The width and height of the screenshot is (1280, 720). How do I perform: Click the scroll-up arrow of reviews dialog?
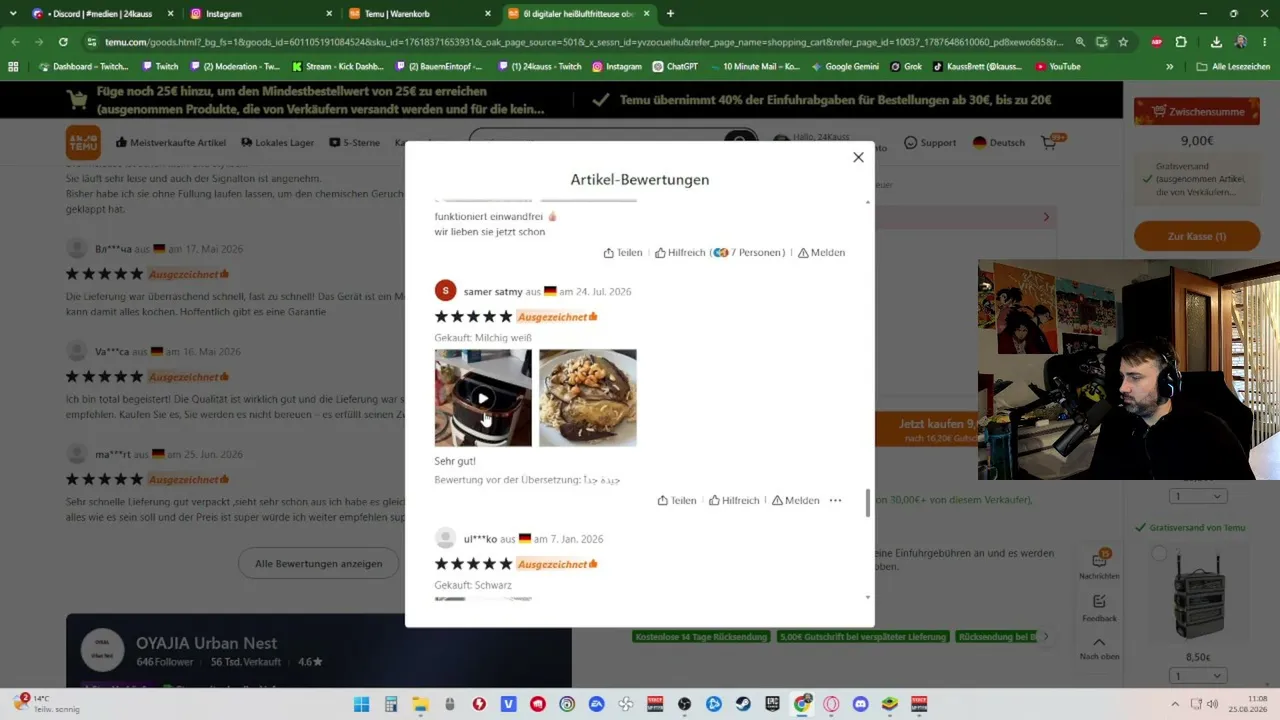coord(868,202)
